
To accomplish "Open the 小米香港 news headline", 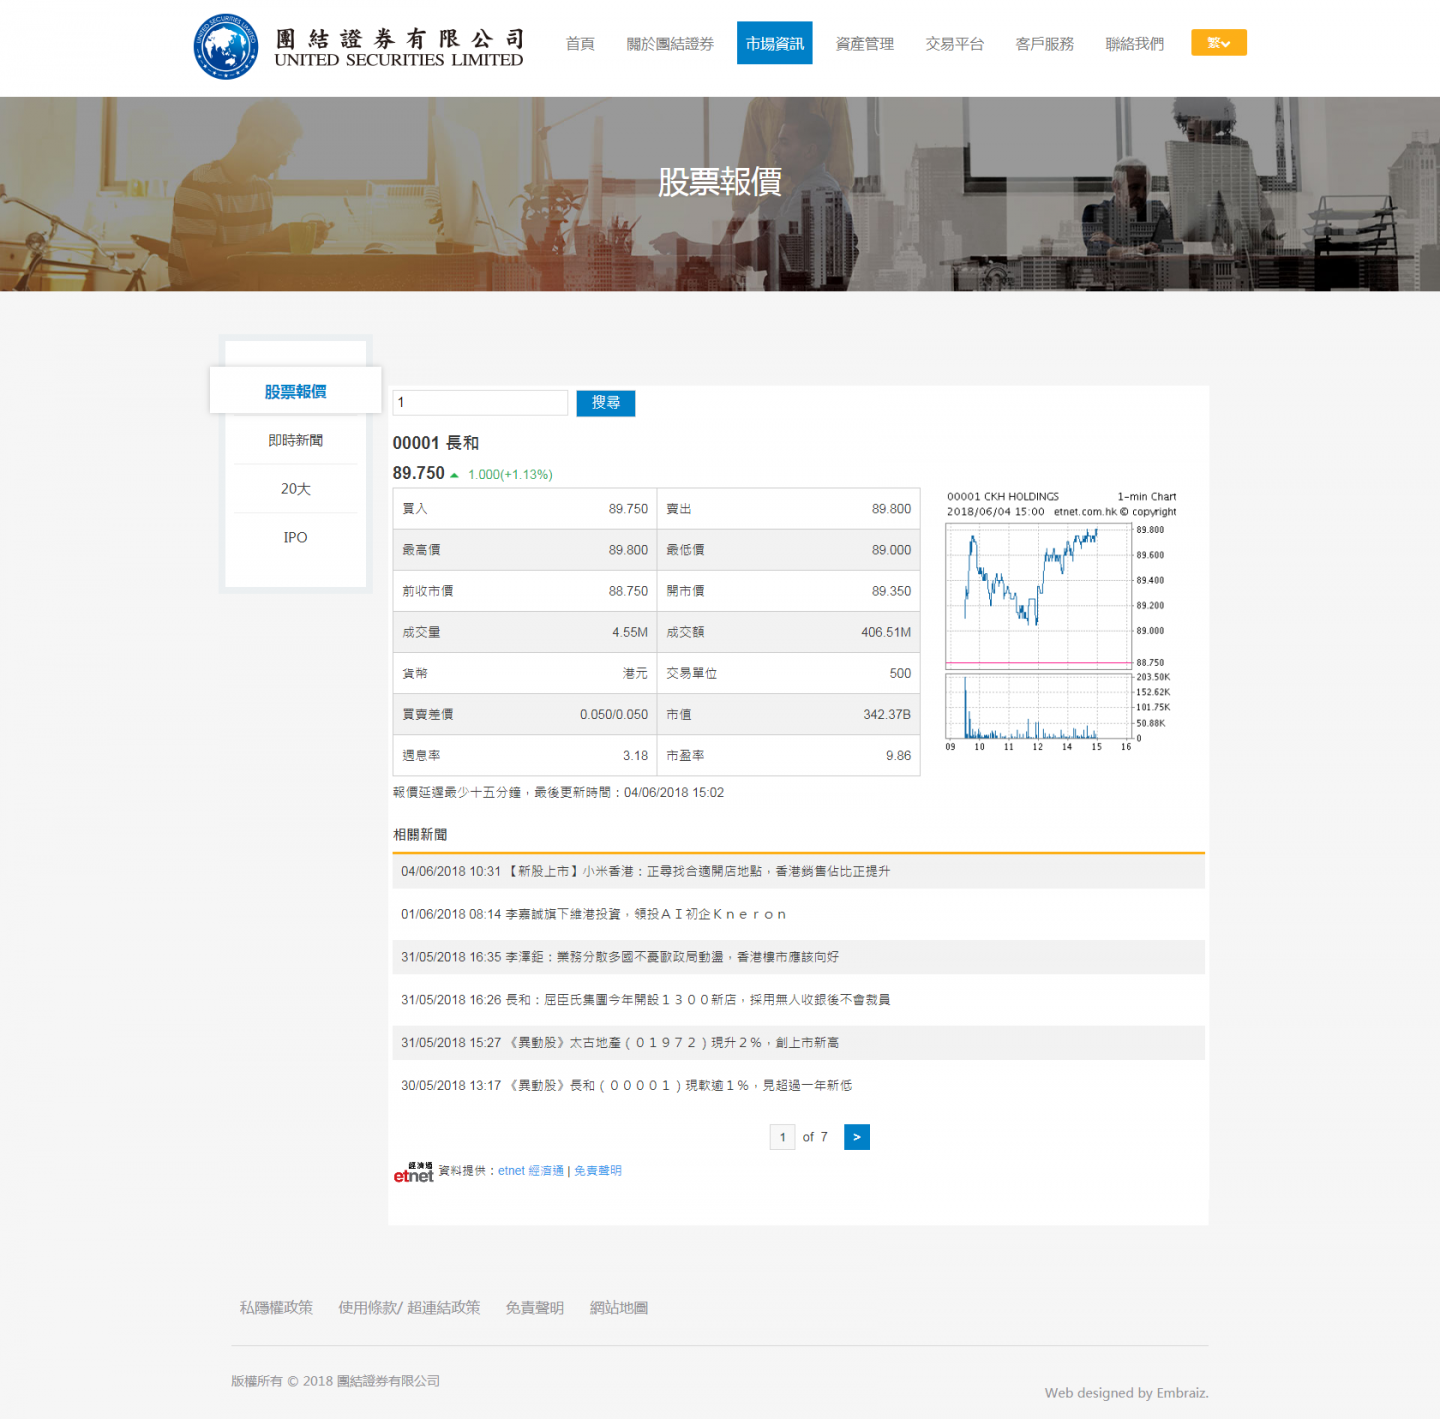I will coord(700,872).
